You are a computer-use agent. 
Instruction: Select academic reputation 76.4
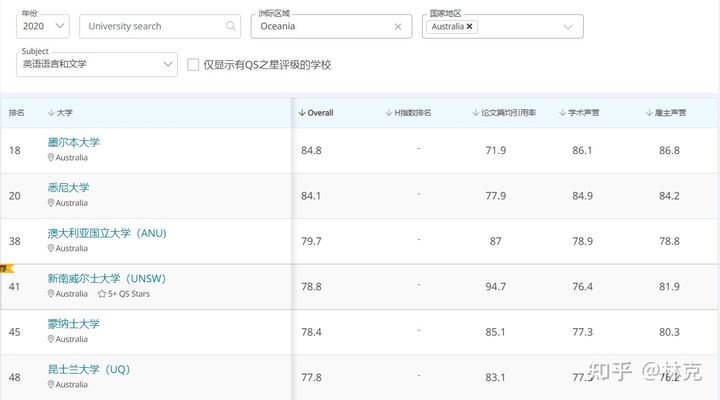pyautogui.click(x=582, y=287)
